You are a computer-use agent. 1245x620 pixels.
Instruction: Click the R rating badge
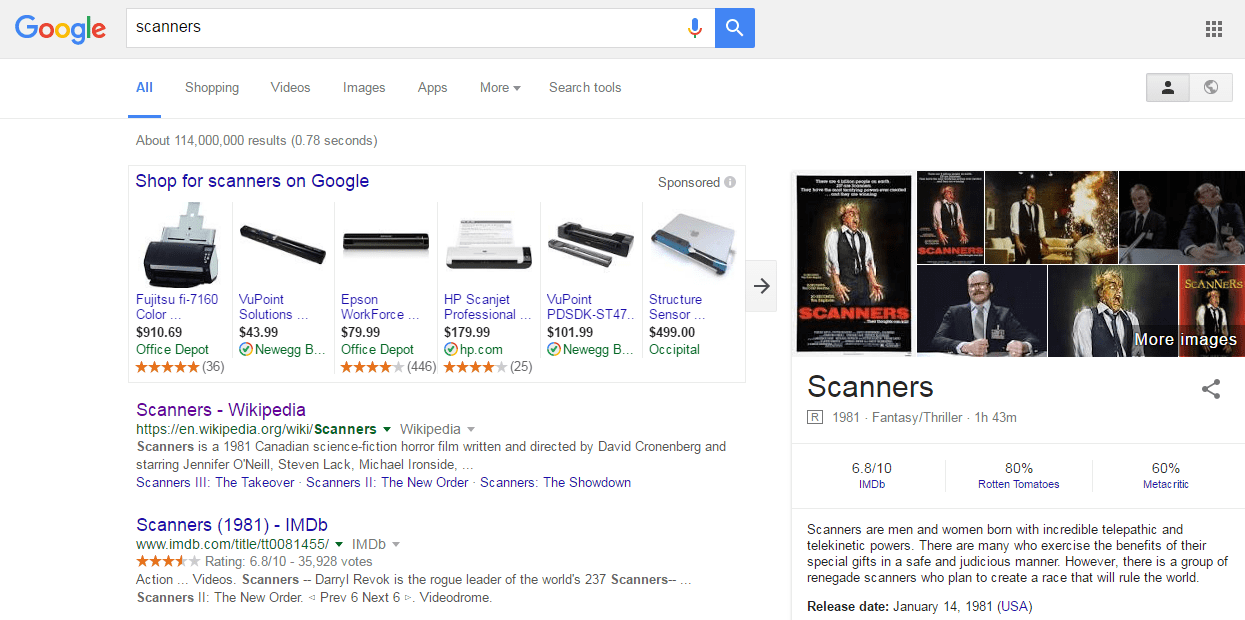(815, 417)
